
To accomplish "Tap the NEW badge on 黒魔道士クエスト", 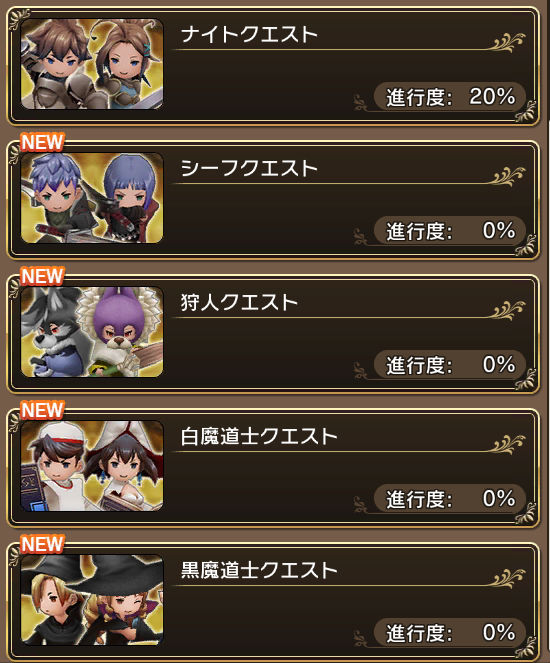I will (x=42, y=545).
